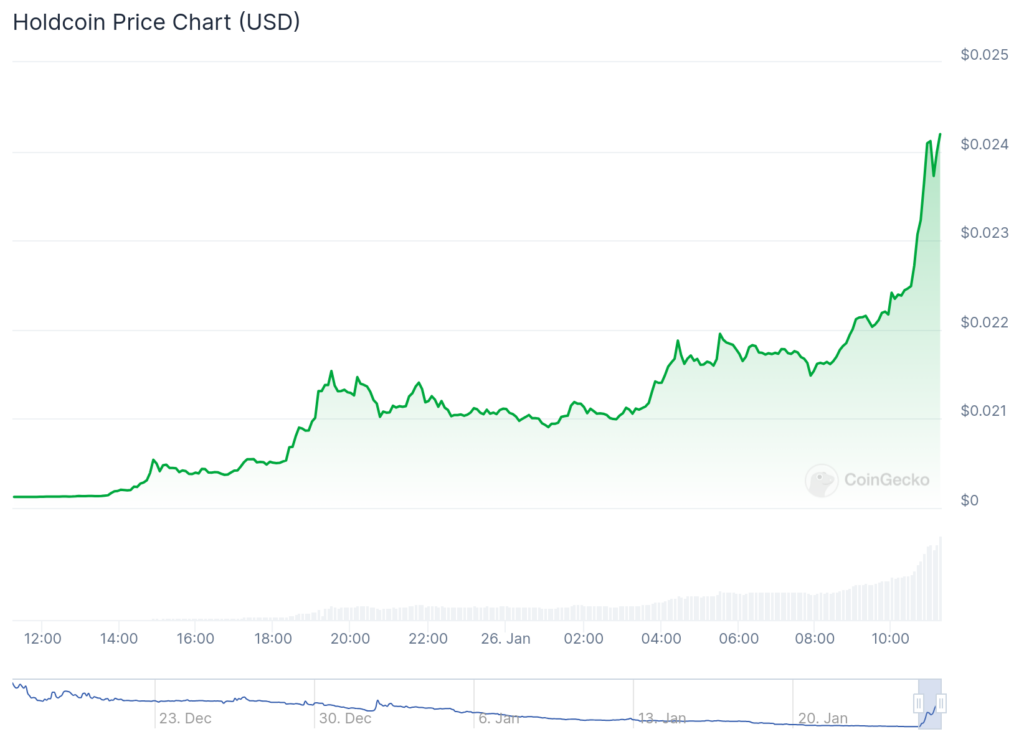Click the 13. Jan date in navigator
Viewport: 1024px width, 747px height.
(x=660, y=718)
